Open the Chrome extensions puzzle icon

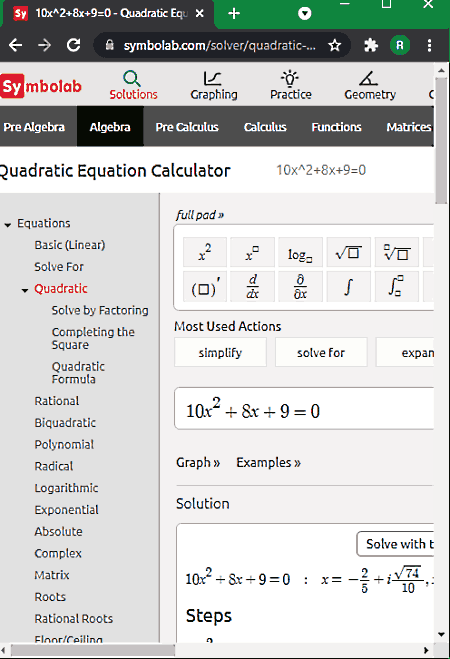[x=371, y=45]
